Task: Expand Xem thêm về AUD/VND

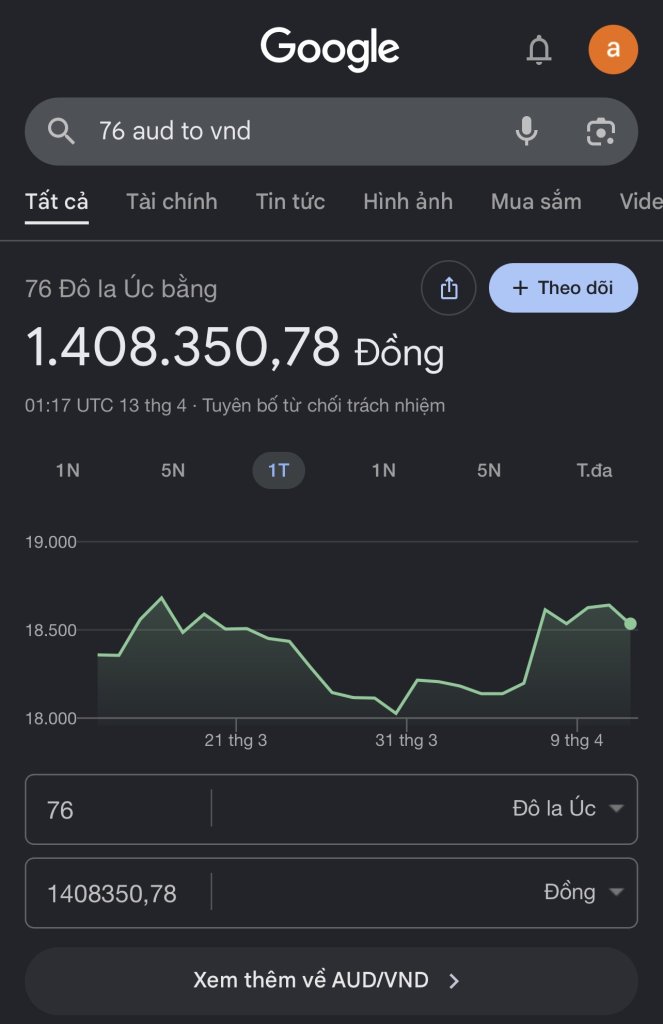Action: 331,980
